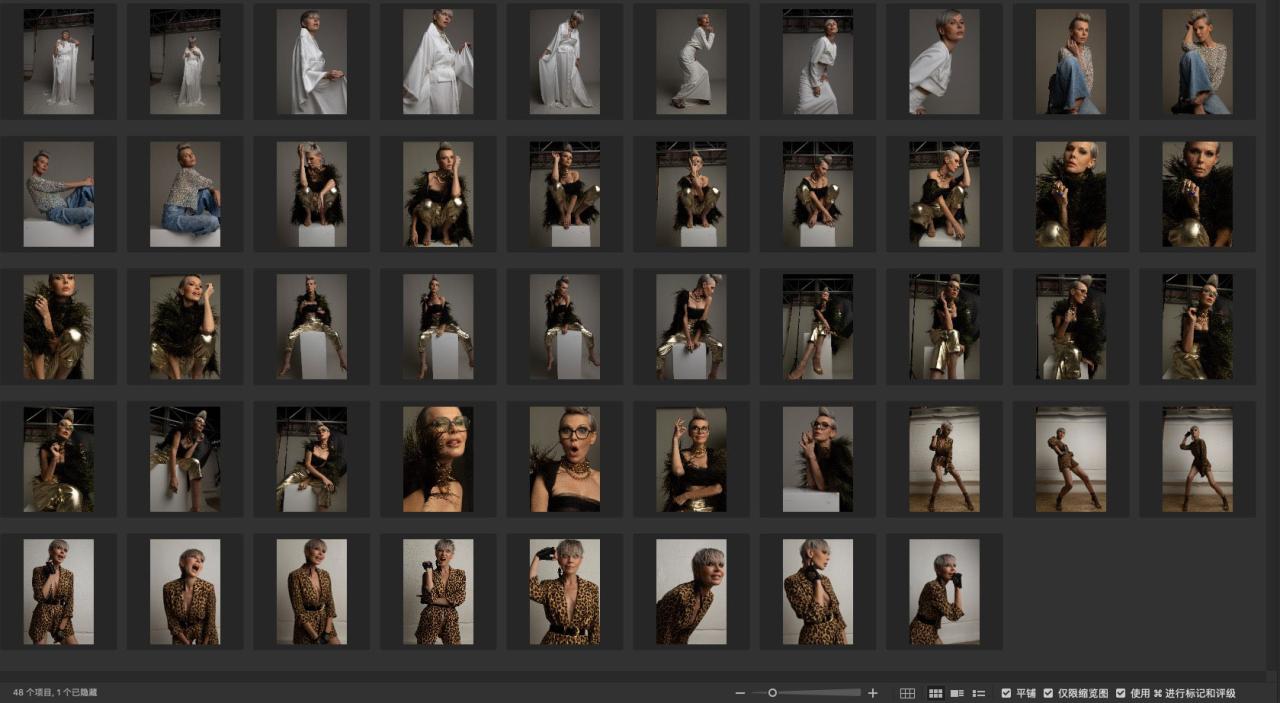The image size is (1280, 703).
Task: Select the side-profile glasses portrait in the fourth row
Action: 438,459
